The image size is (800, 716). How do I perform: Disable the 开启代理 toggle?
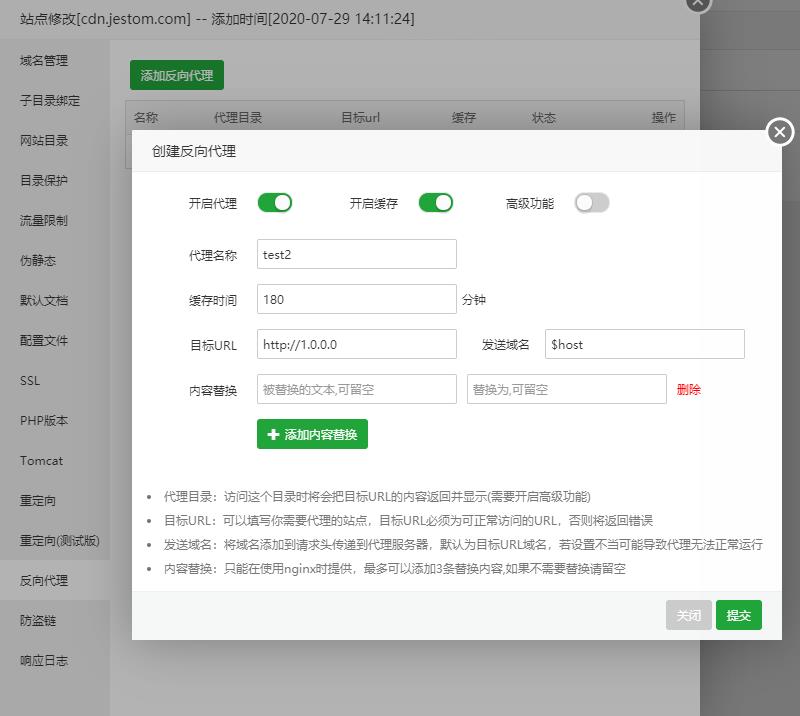(275, 202)
